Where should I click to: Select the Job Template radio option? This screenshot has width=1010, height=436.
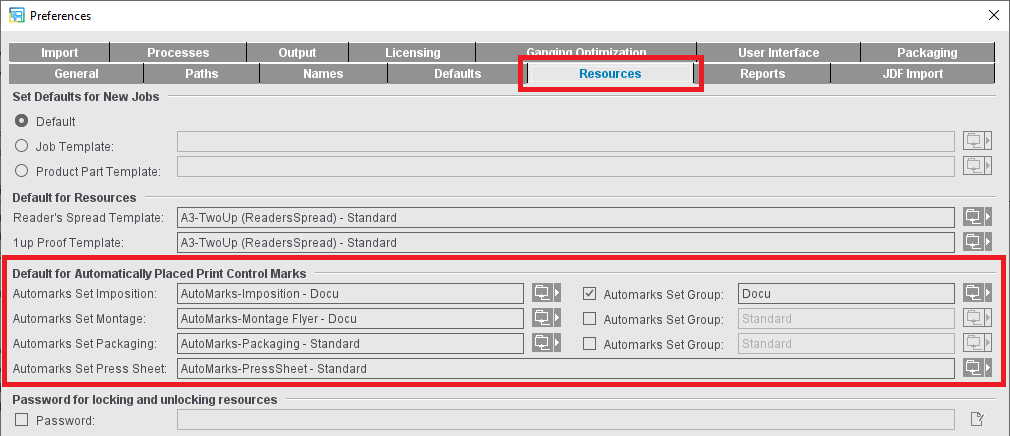[x=22, y=146]
